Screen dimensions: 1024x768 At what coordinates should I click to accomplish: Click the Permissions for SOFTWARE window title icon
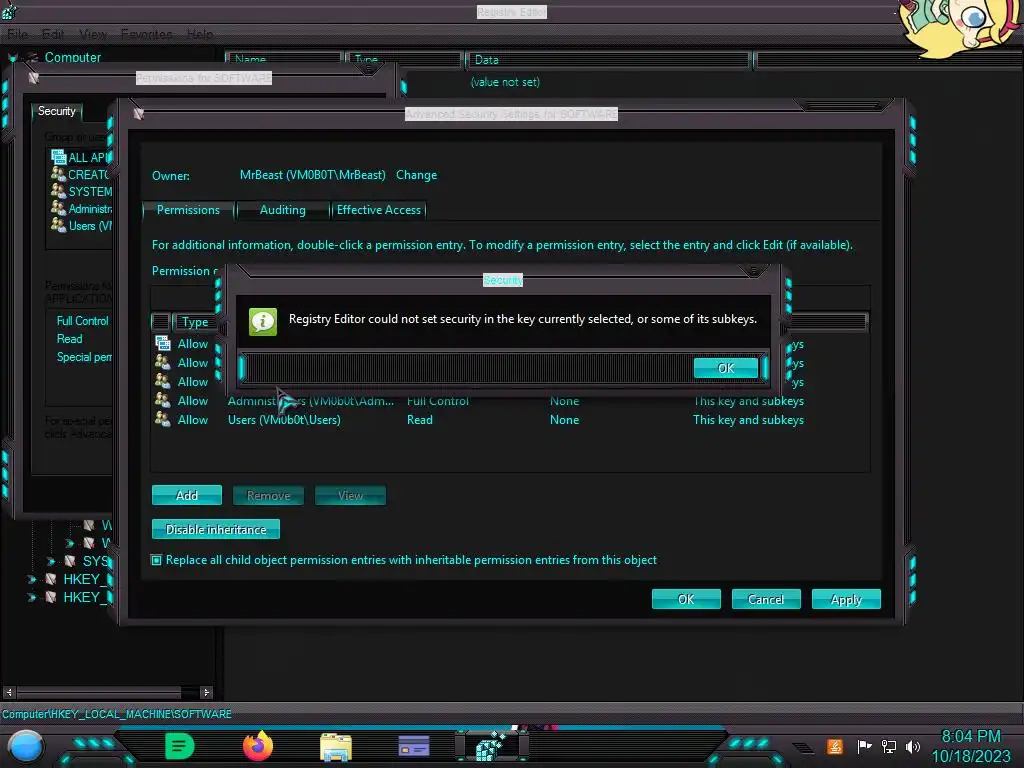coord(34,78)
